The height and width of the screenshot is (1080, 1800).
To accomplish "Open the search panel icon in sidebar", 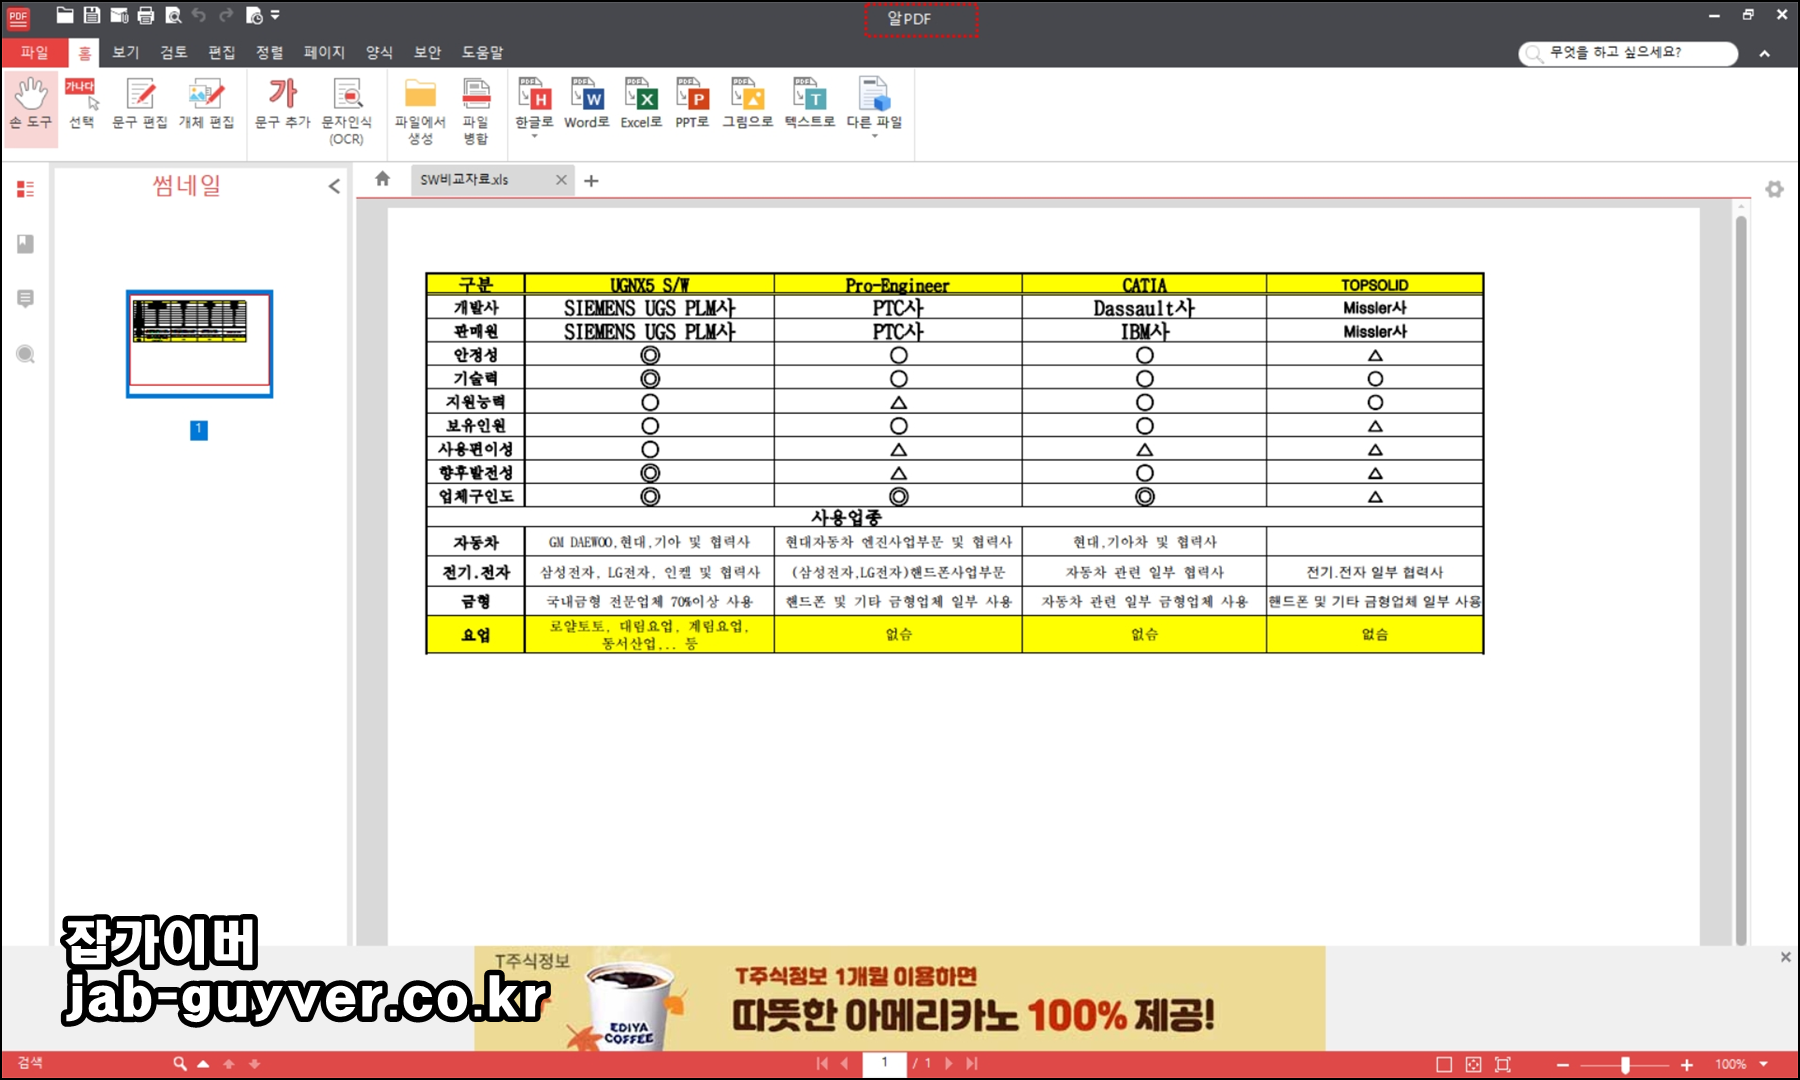I will coord(26,354).
